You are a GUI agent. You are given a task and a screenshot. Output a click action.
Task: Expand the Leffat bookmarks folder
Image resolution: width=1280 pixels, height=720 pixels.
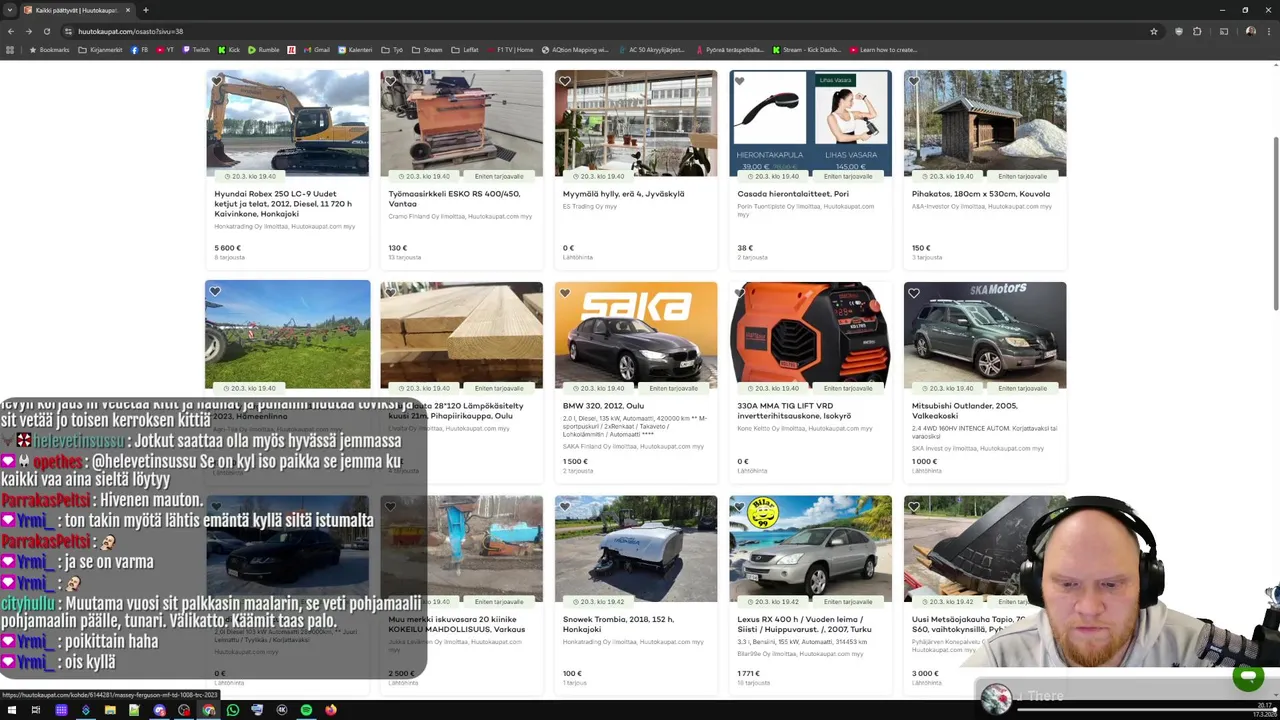(x=465, y=49)
